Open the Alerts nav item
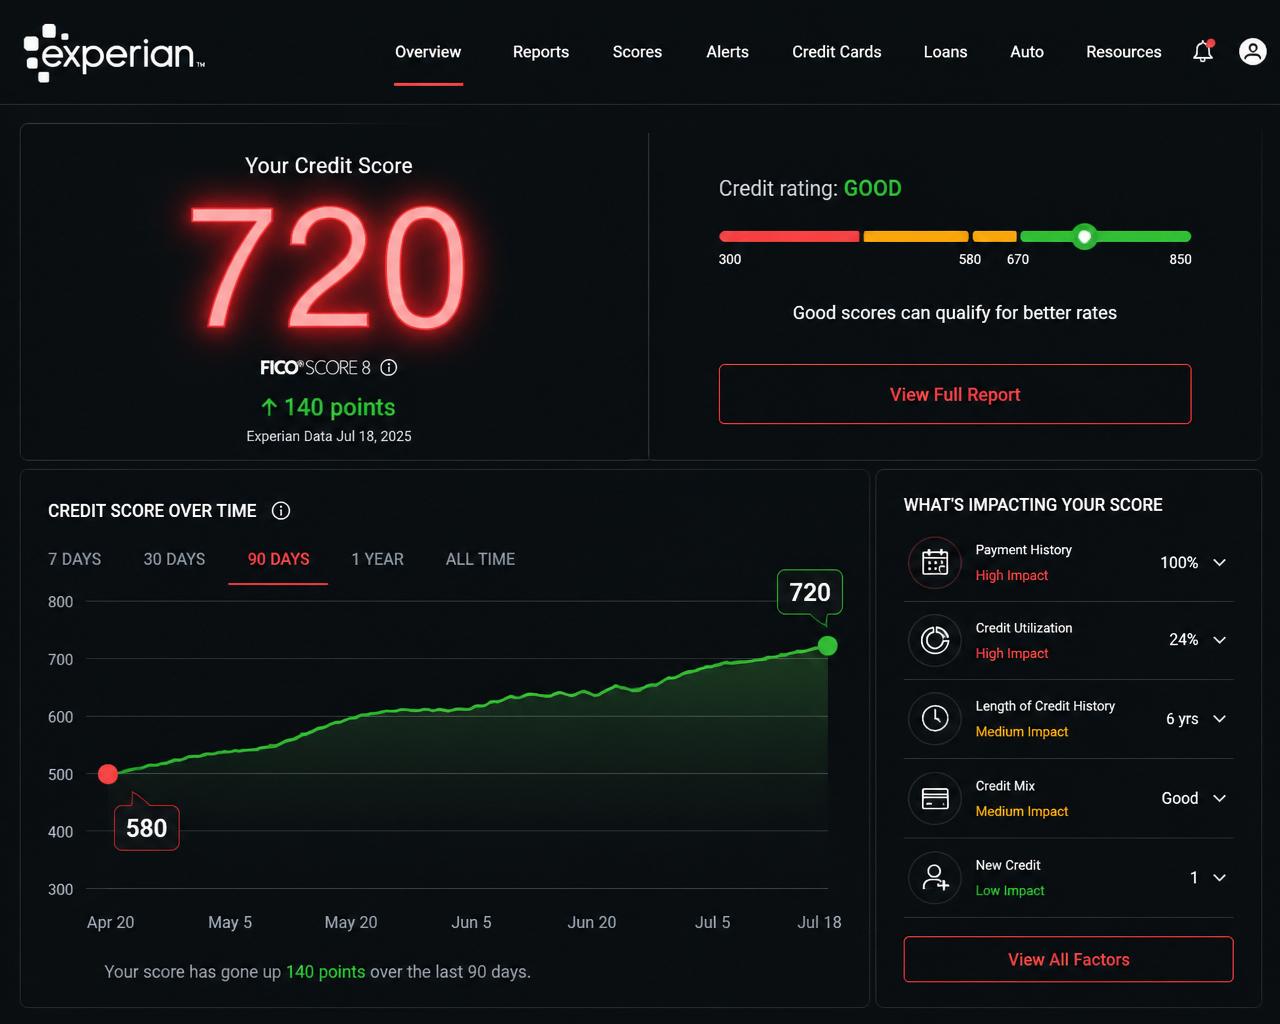Viewport: 1280px width, 1024px height. (x=727, y=52)
